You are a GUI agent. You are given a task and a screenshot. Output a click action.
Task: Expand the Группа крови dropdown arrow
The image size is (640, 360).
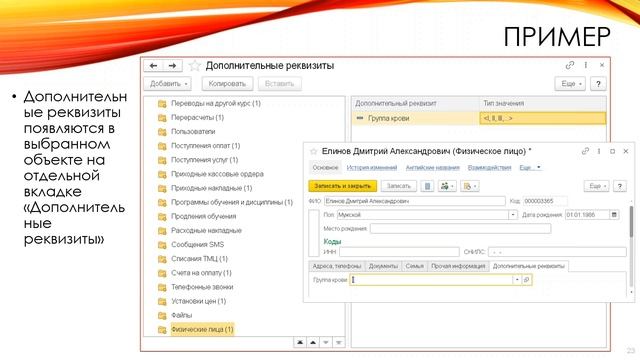pos(517,280)
